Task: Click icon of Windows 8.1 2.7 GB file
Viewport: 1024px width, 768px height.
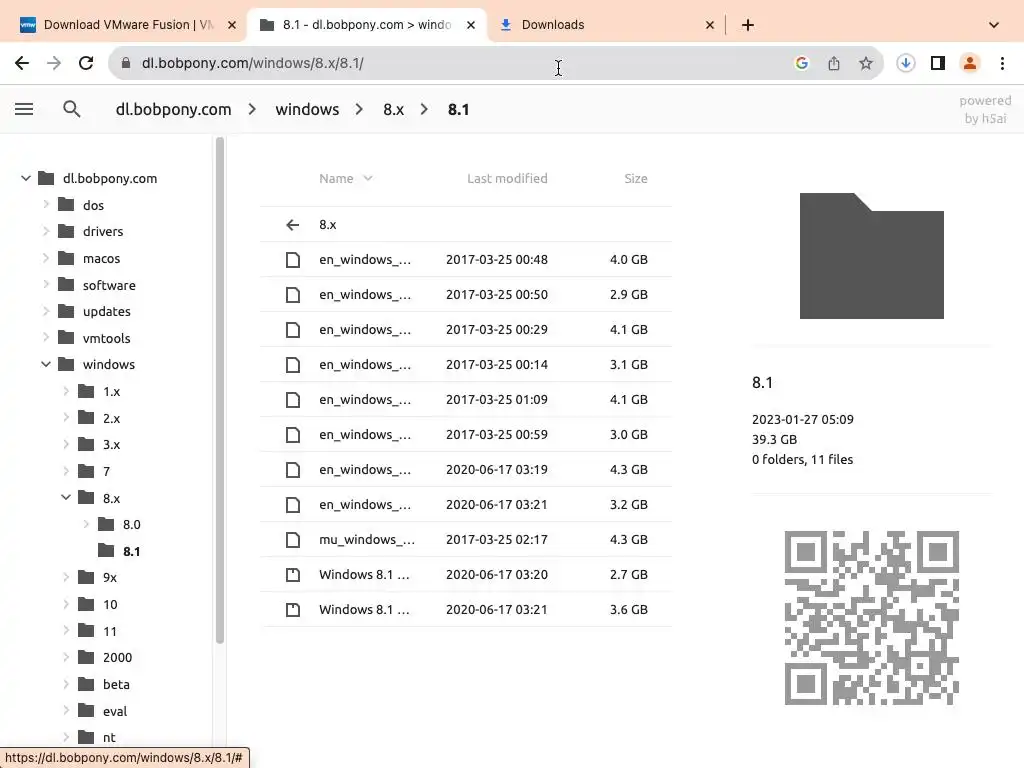Action: (293, 575)
